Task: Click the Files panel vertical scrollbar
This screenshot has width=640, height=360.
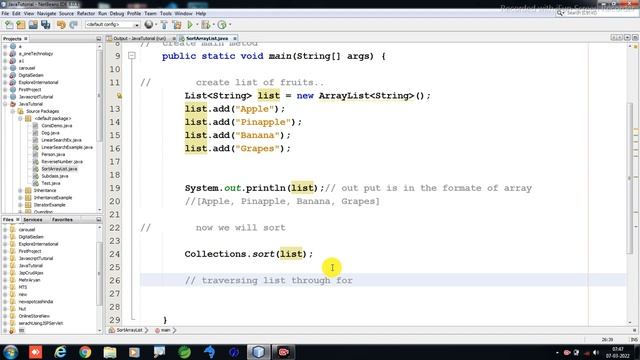Action: click(98, 273)
